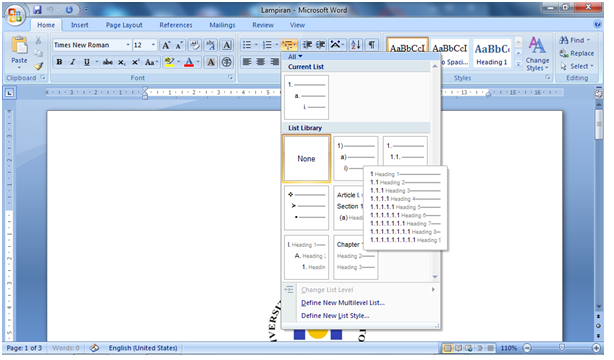Open the Select dropdown in Editing

(x=577, y=66)
